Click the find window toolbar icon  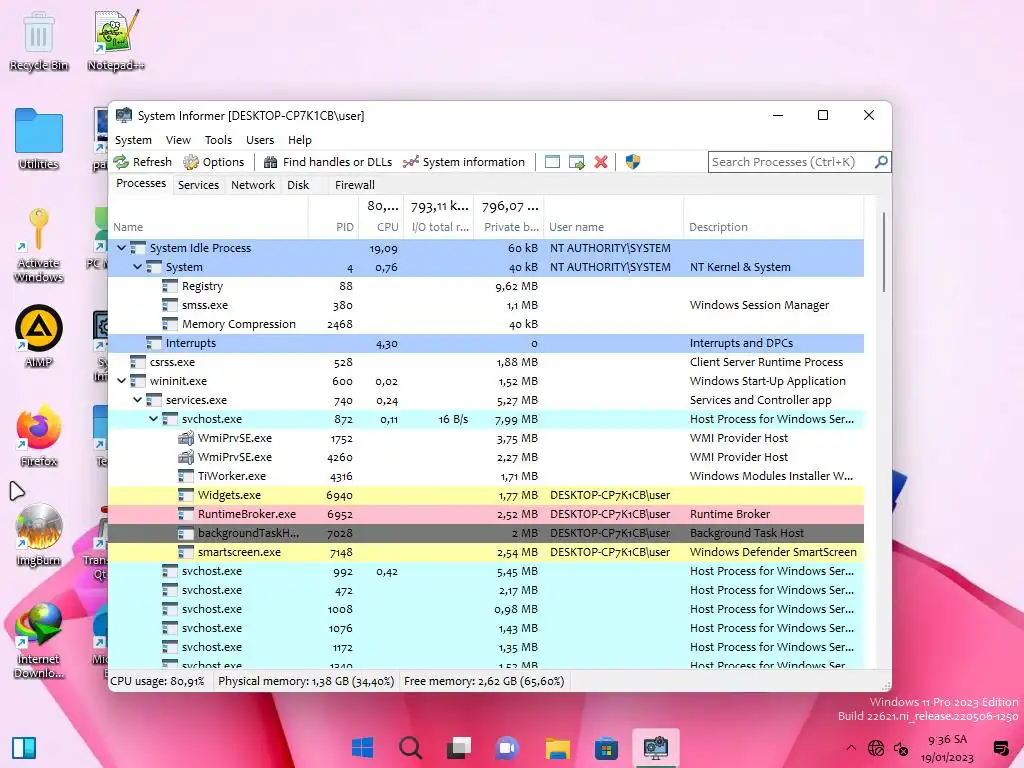[552, 162]
